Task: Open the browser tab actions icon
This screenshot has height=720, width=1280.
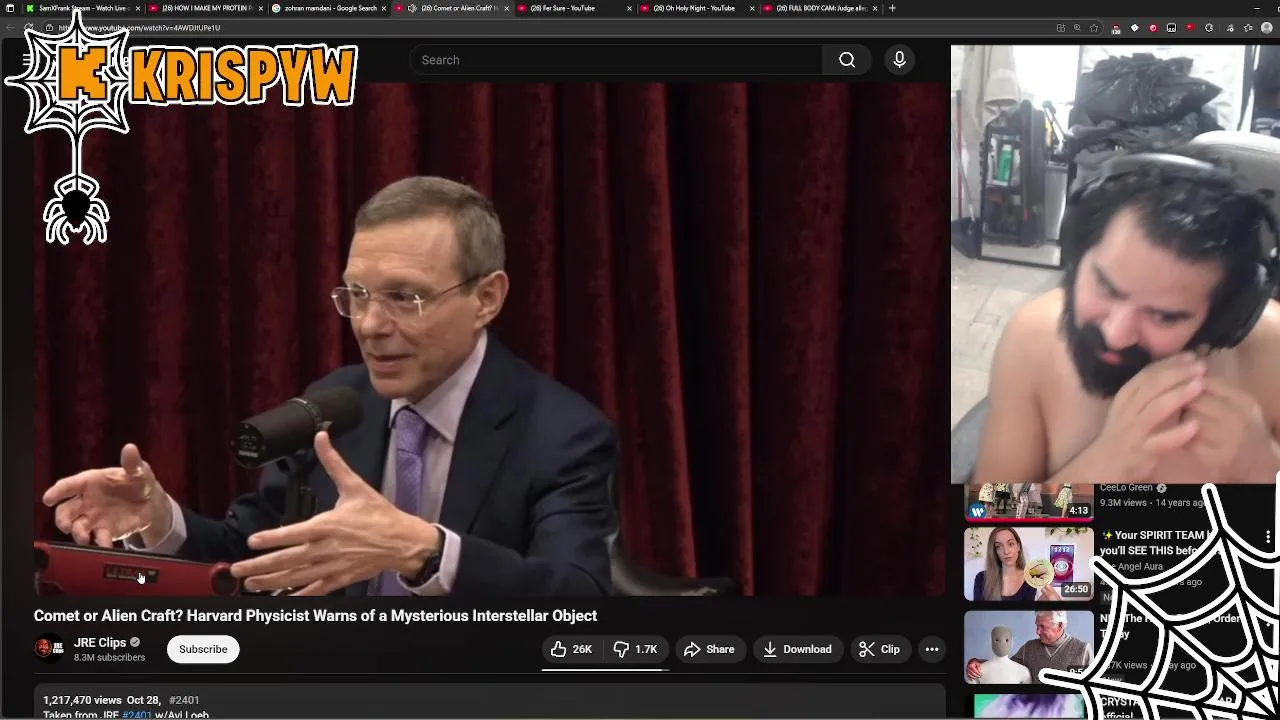Action: pyautogui.click(x=10, y=8)
